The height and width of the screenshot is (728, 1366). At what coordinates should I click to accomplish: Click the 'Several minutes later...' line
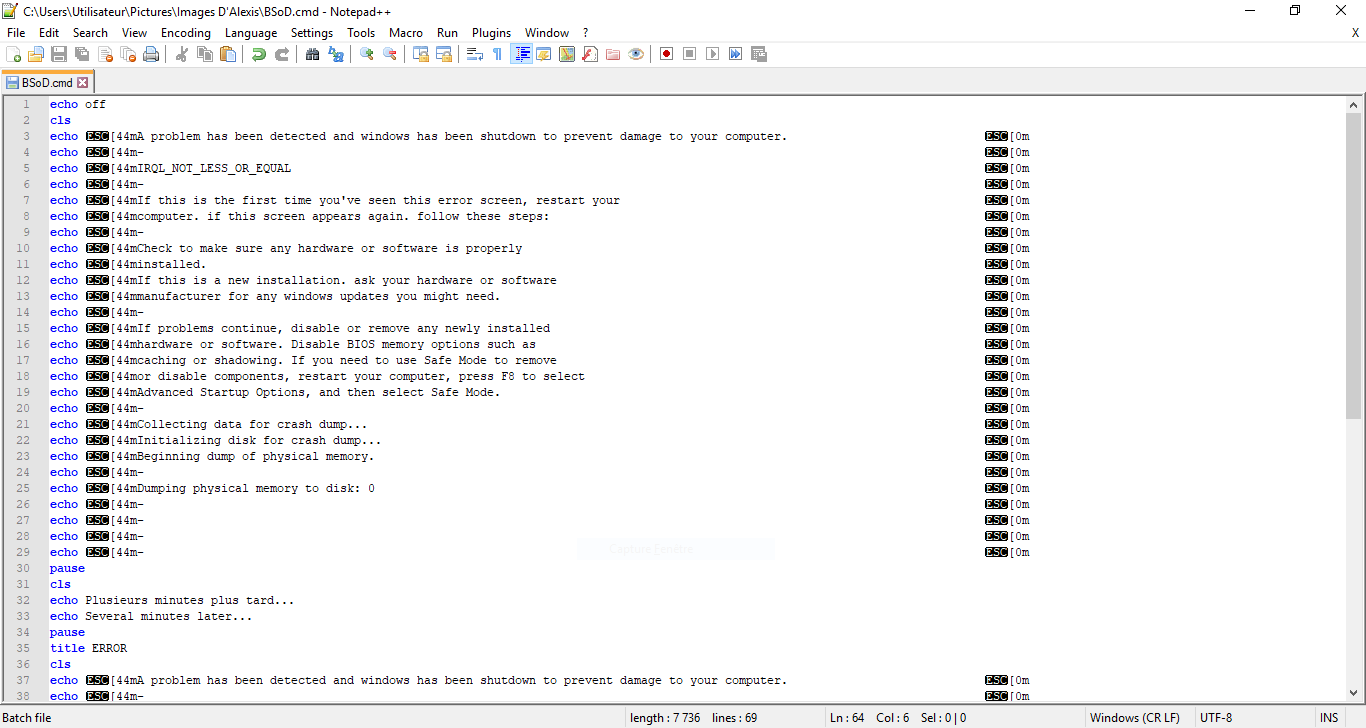(x=169, y=616)
